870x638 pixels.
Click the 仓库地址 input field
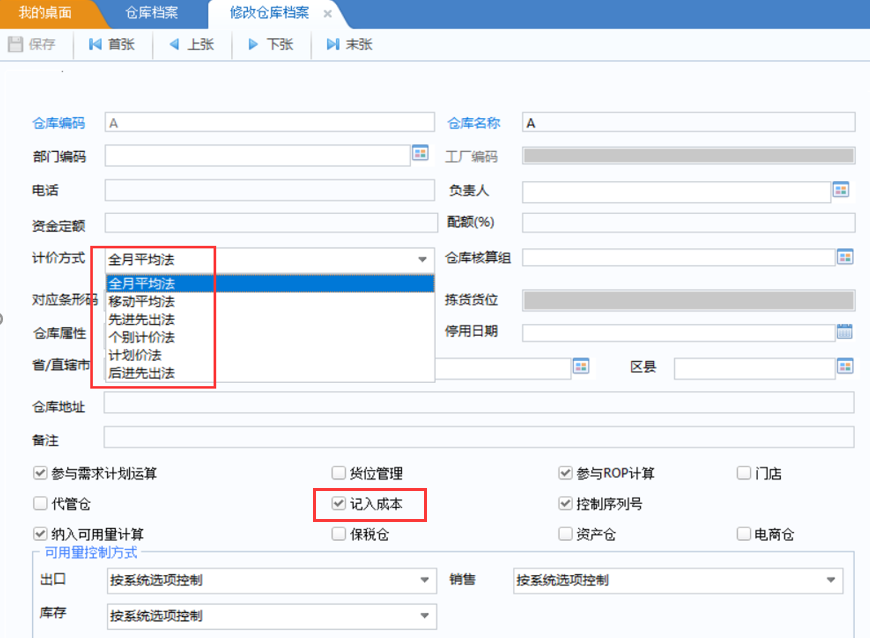(478, 402)
